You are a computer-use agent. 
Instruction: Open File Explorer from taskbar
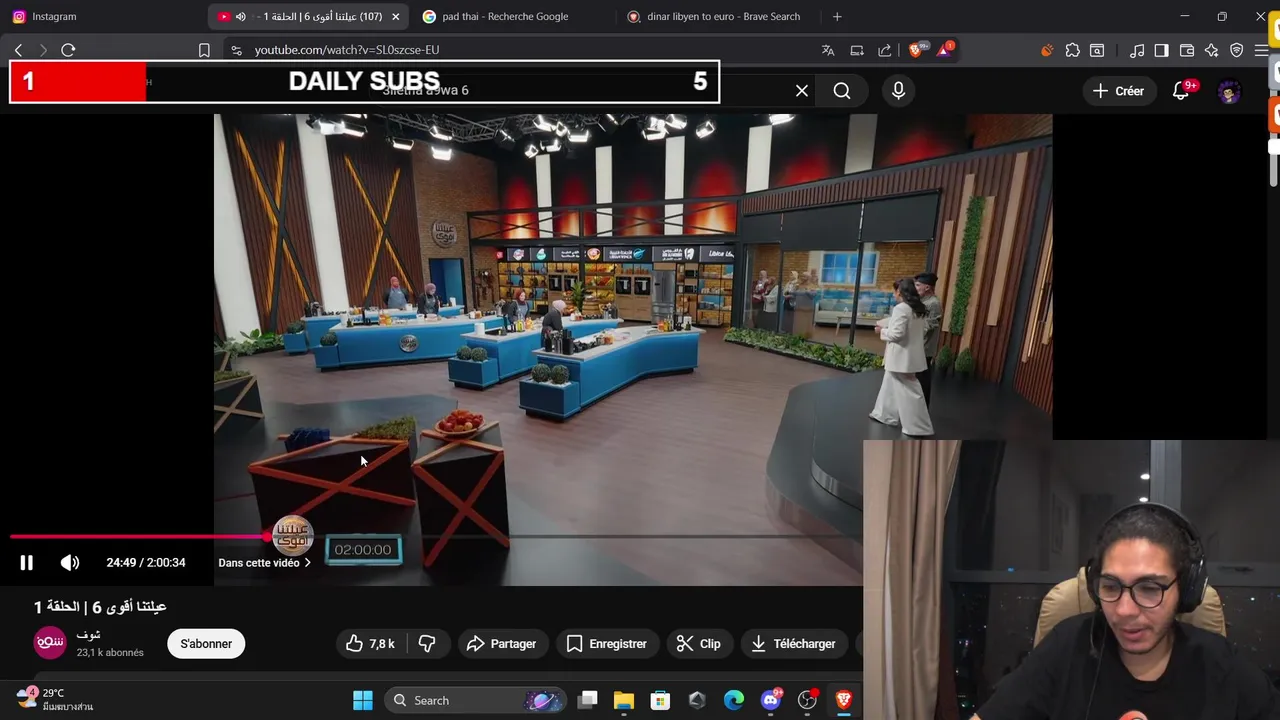click(x=624, y=700)
